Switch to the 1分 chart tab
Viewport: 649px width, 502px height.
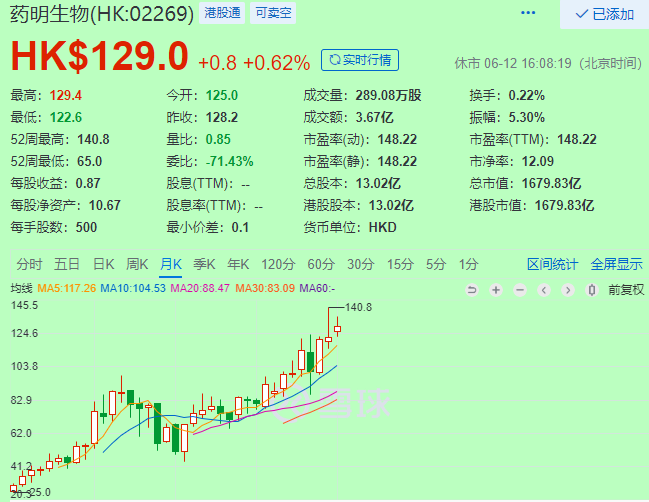(x=468, y=264)
